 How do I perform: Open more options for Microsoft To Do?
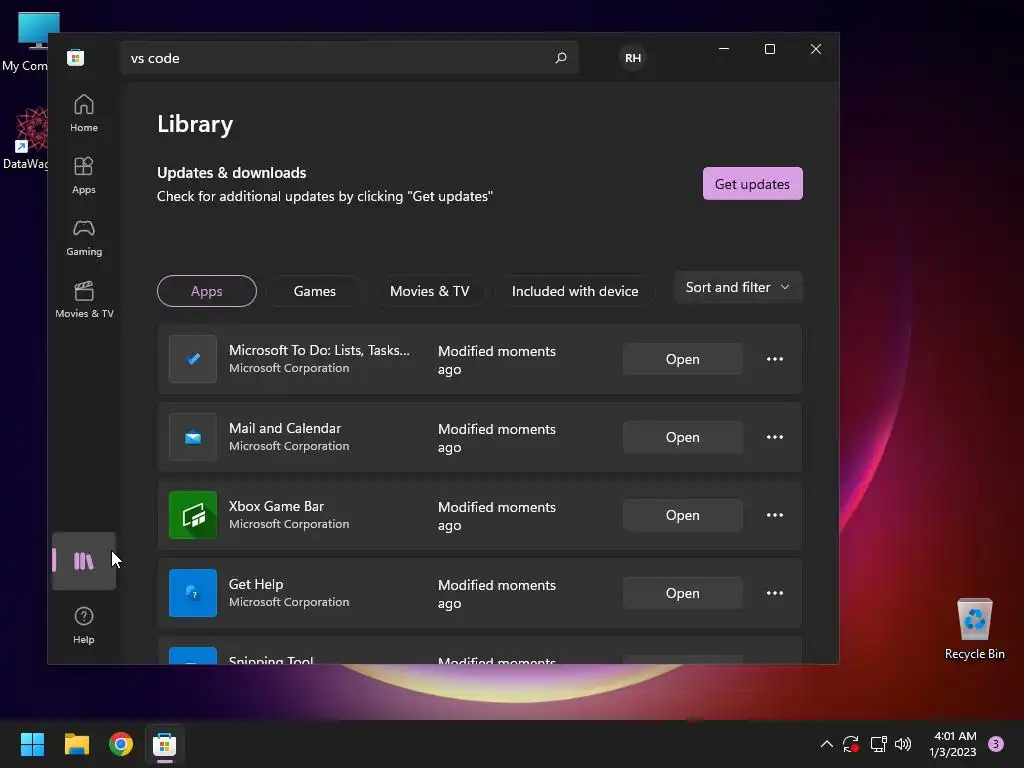pyautogui.click(x=775, y=359)
